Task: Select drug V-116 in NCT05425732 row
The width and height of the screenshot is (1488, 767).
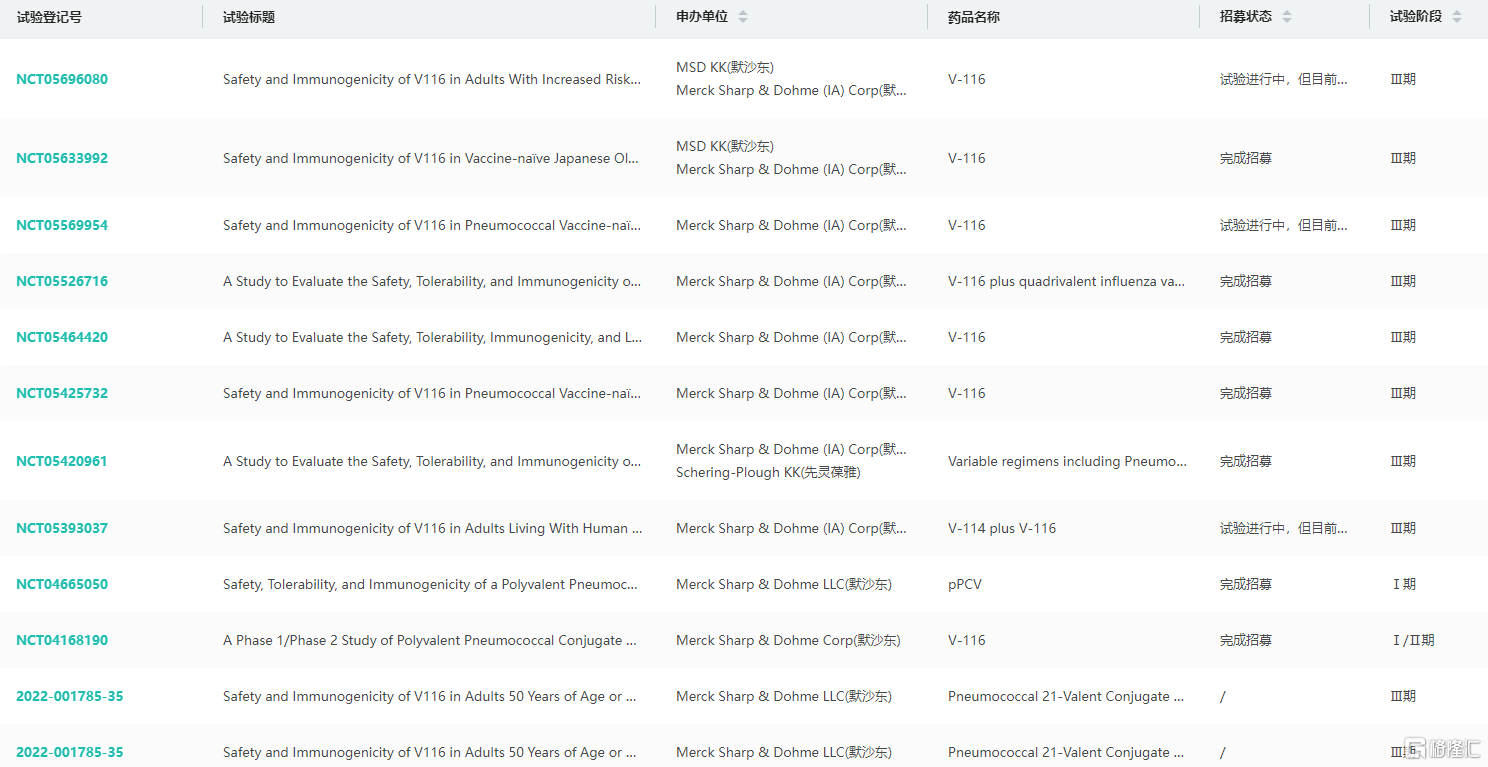Action: tap(967, 393)
